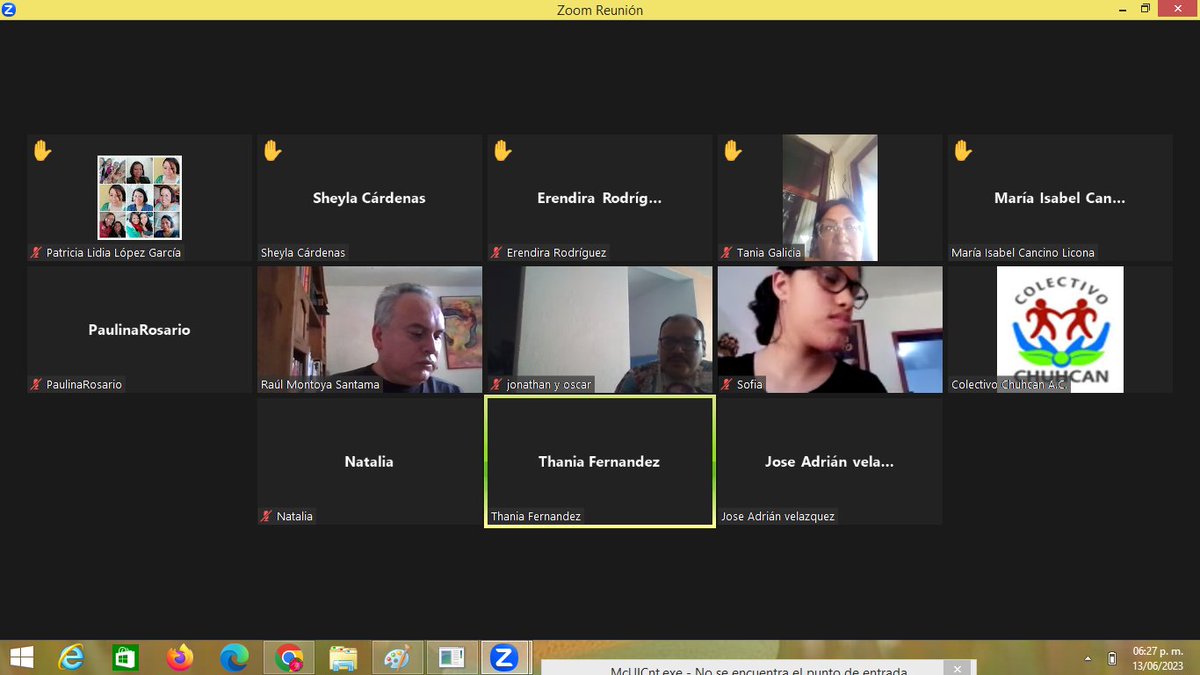The height and width of the screenshot is (675, 1200).
Task: Select Patricia Lidia López García's photo collage tile
Action: click(x=140, y=198)
